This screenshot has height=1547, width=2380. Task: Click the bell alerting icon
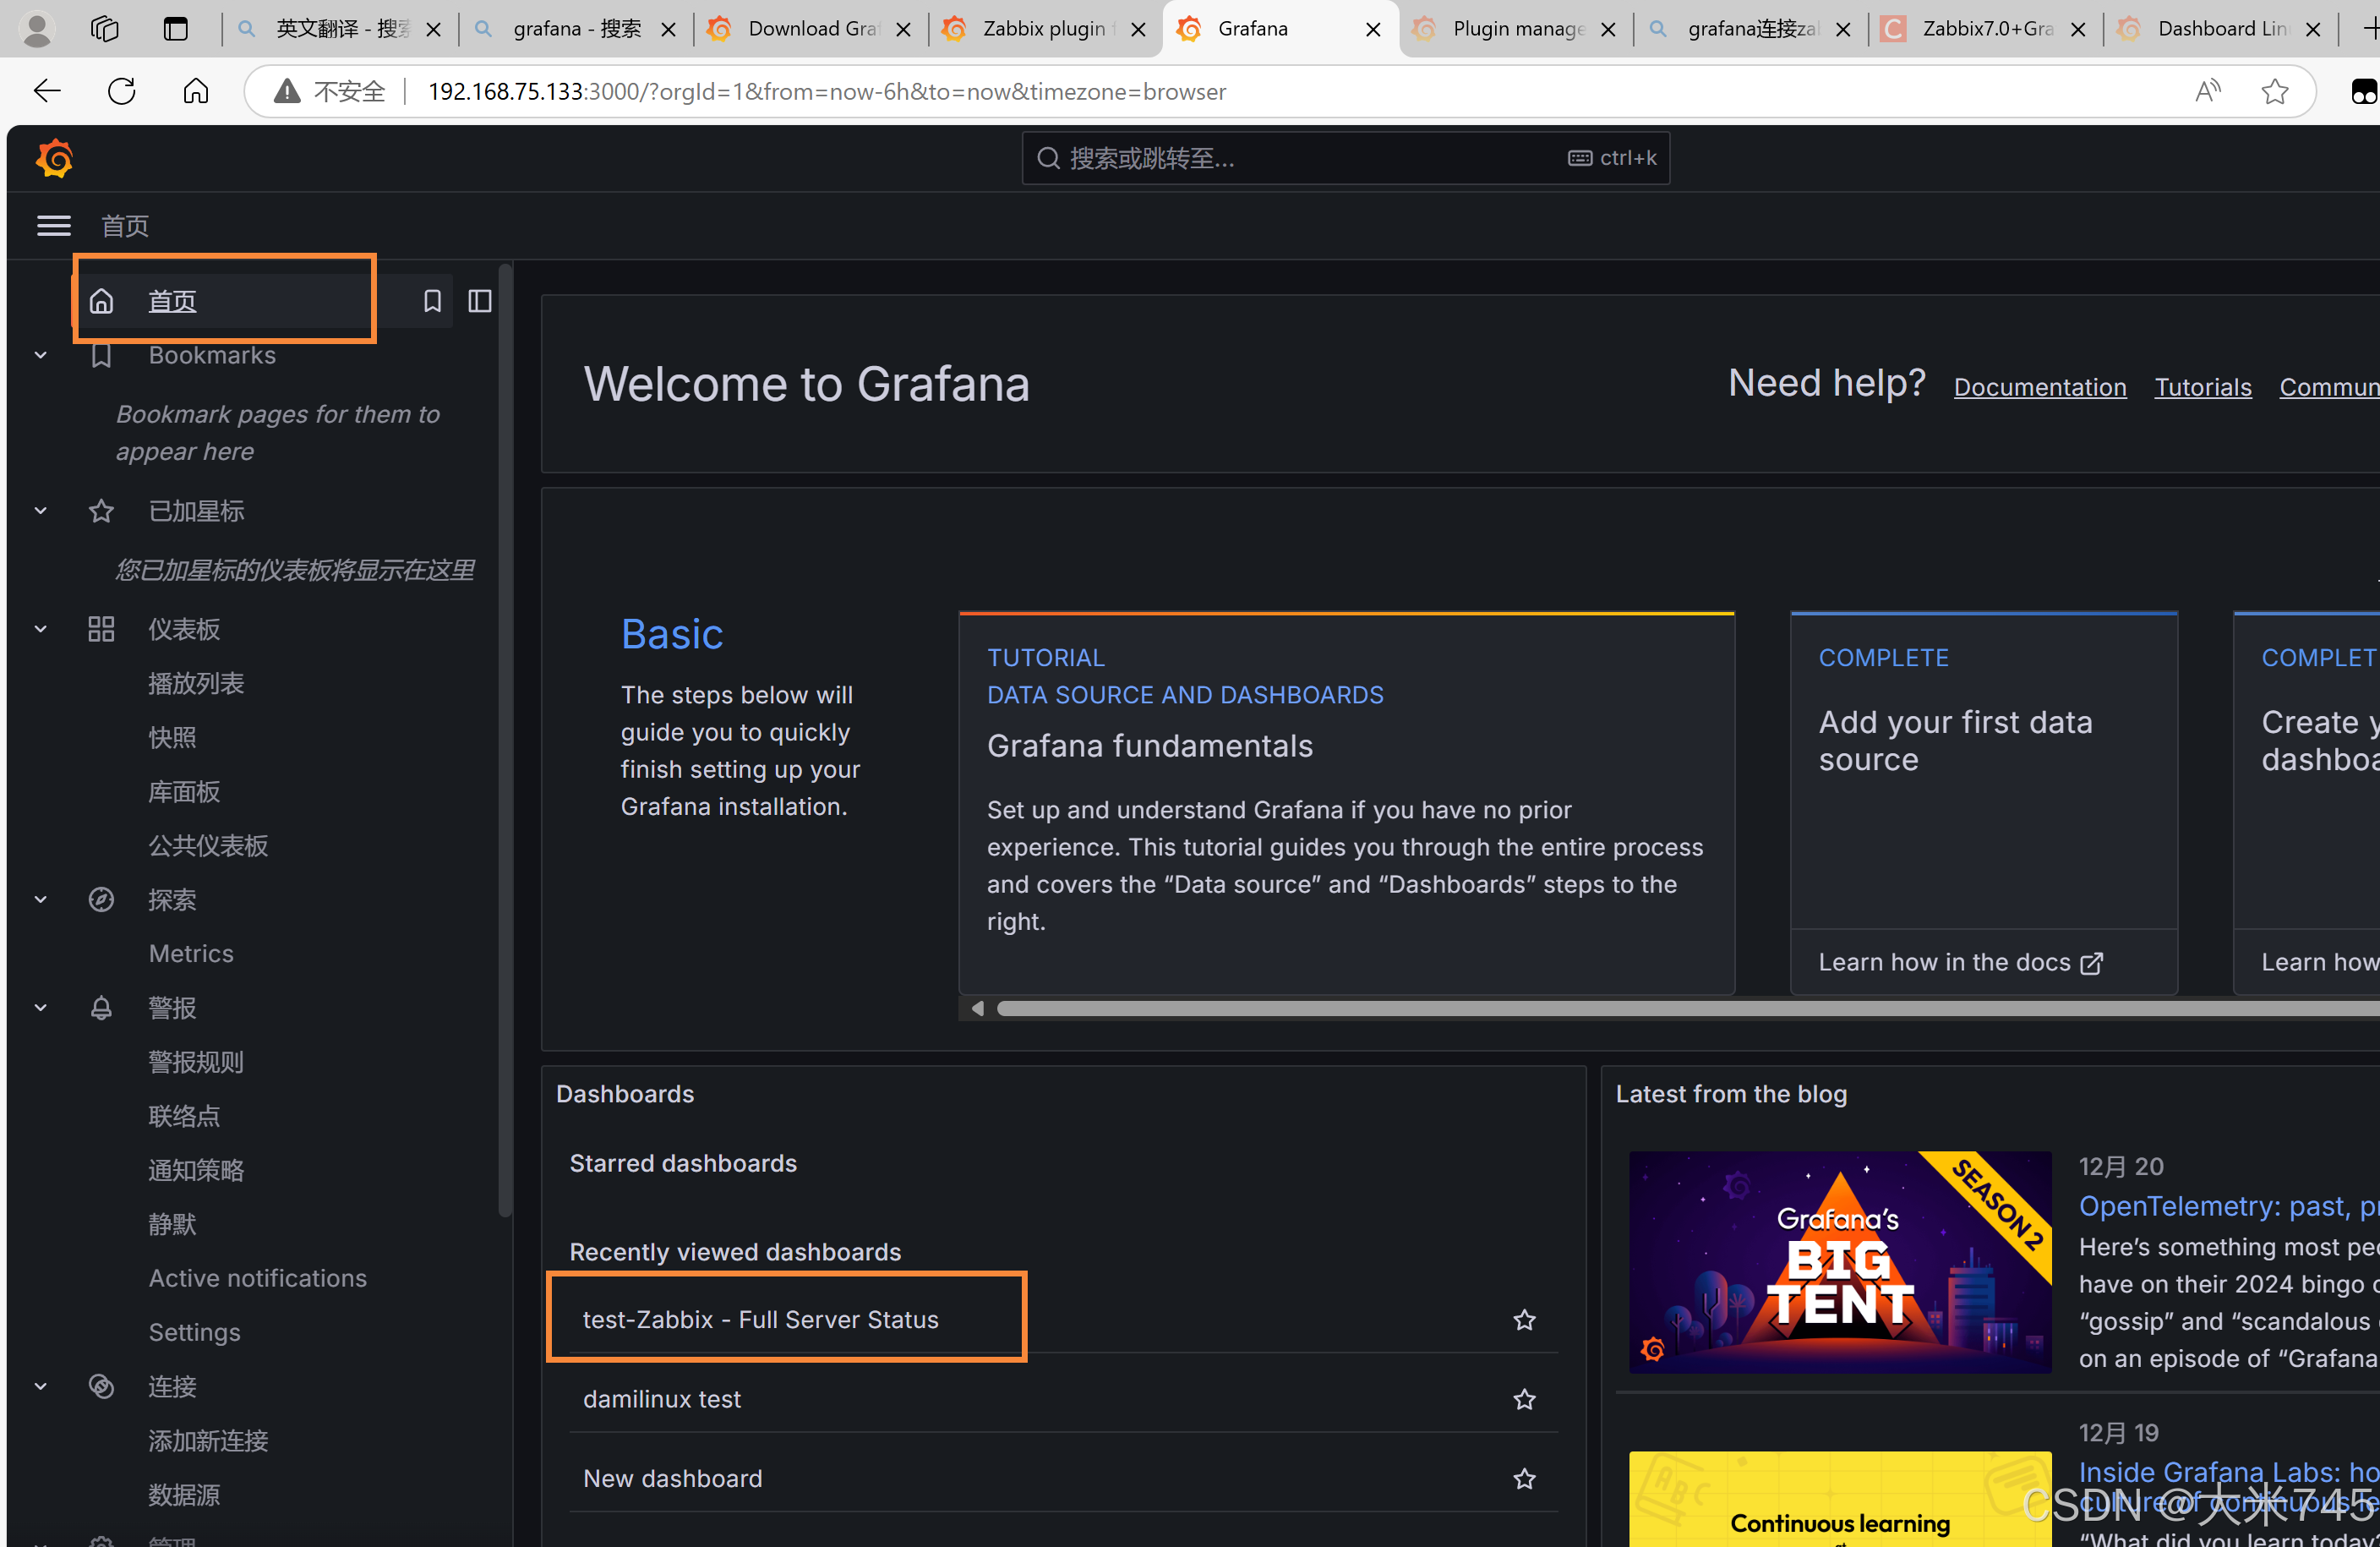click(101, 1007)
